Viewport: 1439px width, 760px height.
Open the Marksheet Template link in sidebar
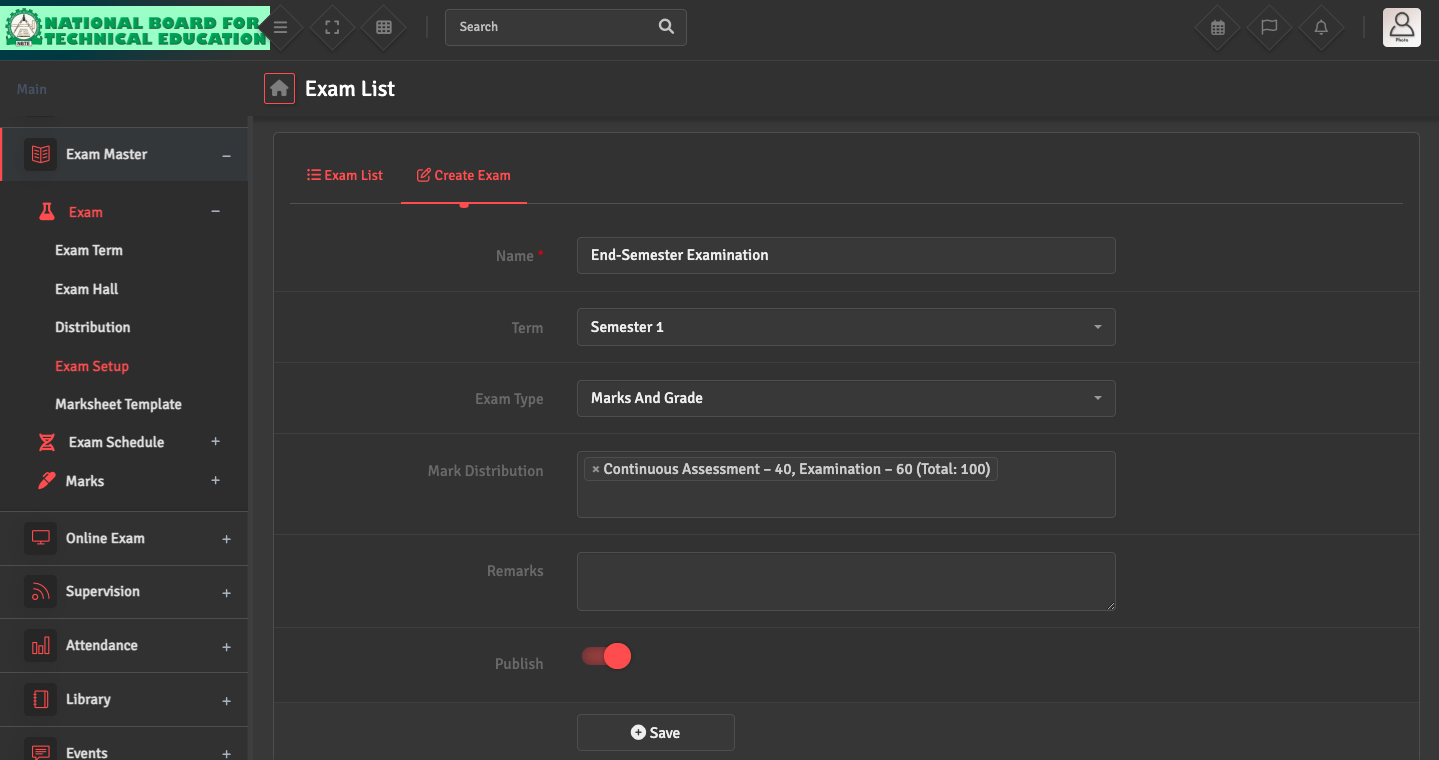click(x=118, y=404)
